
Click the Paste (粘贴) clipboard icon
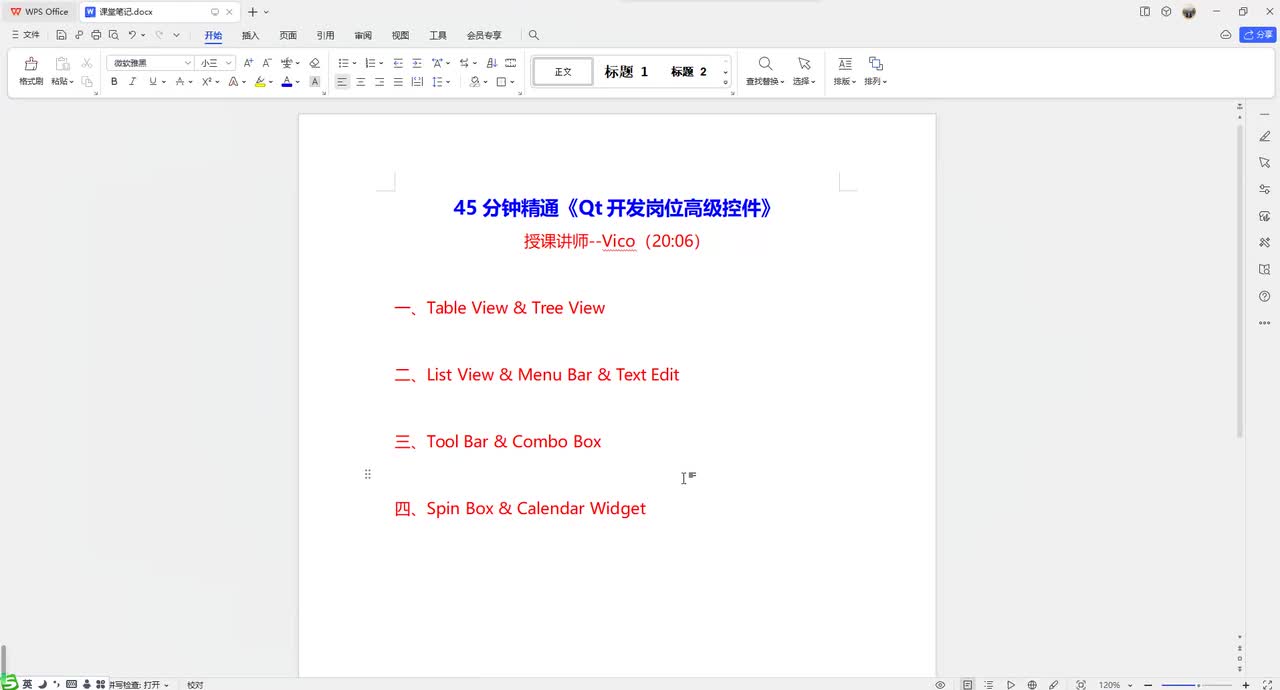pos(62,64)
